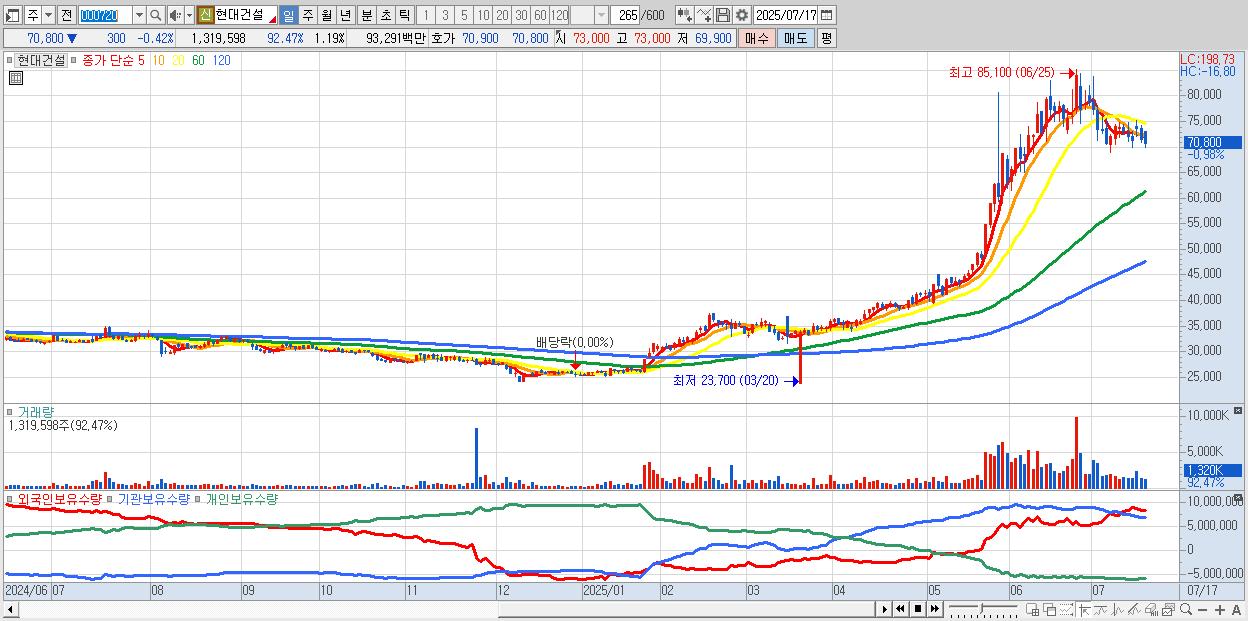Viewport: 1248px width, 621px height.
Task: Click the 현대건설 chart legend label
Action: 41,60
